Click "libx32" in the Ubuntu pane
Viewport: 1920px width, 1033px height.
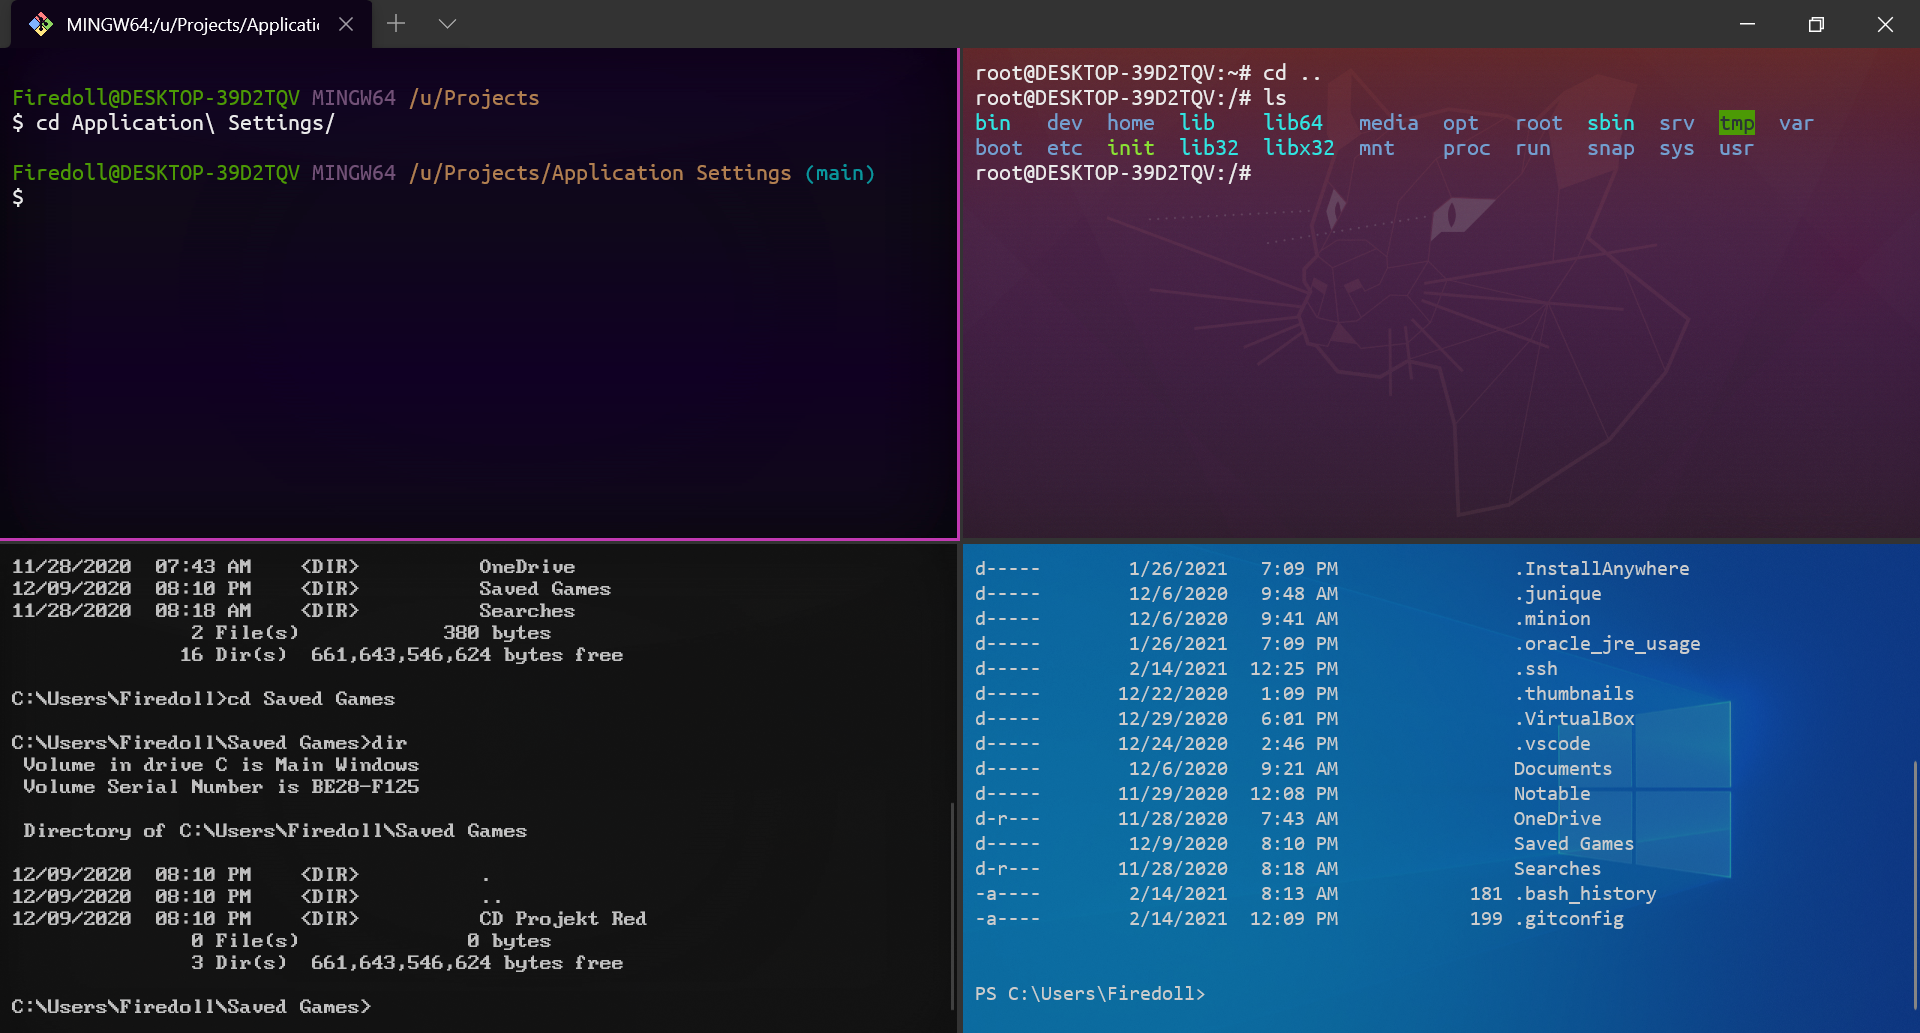pos(1298,148)
